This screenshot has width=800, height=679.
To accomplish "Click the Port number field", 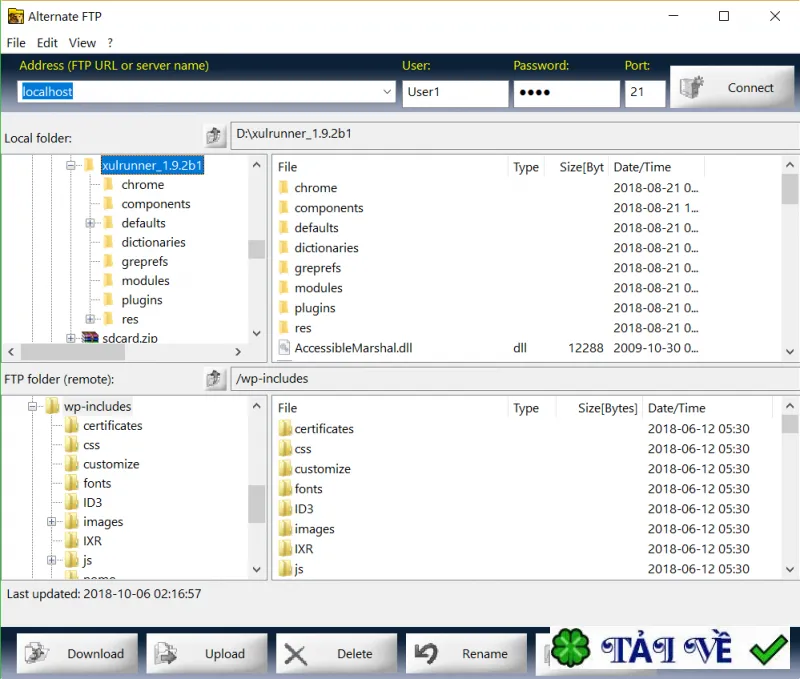I will coord(645,93).
